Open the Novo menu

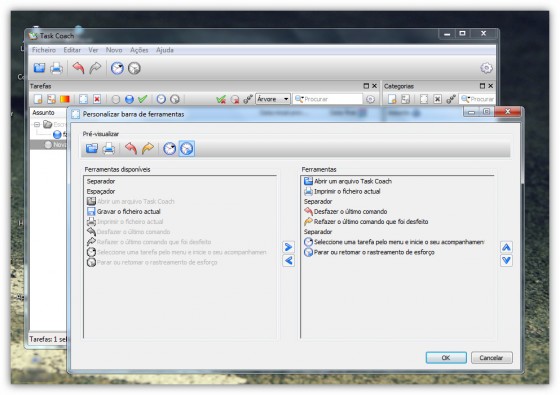(x=114, y=50)
